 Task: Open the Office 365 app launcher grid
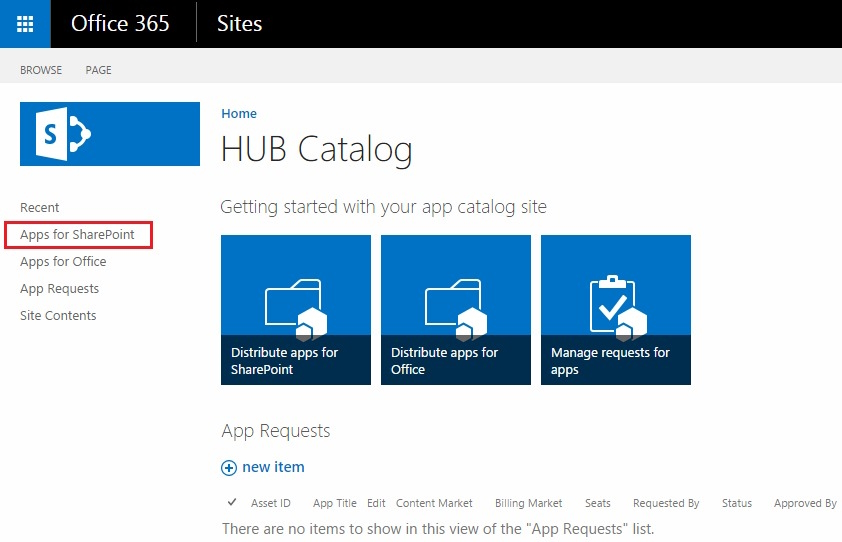pos(25,24)
